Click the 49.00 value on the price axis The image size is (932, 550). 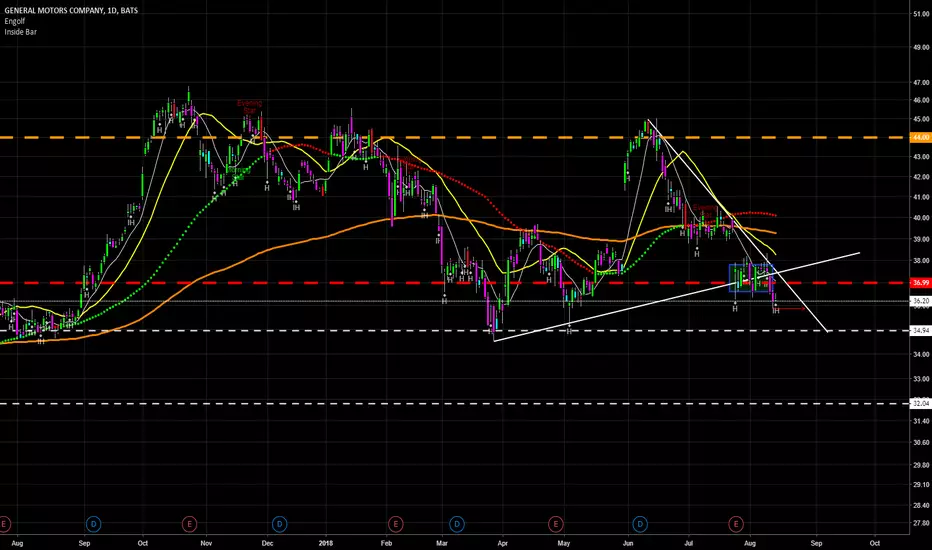[x=921, y=47]
